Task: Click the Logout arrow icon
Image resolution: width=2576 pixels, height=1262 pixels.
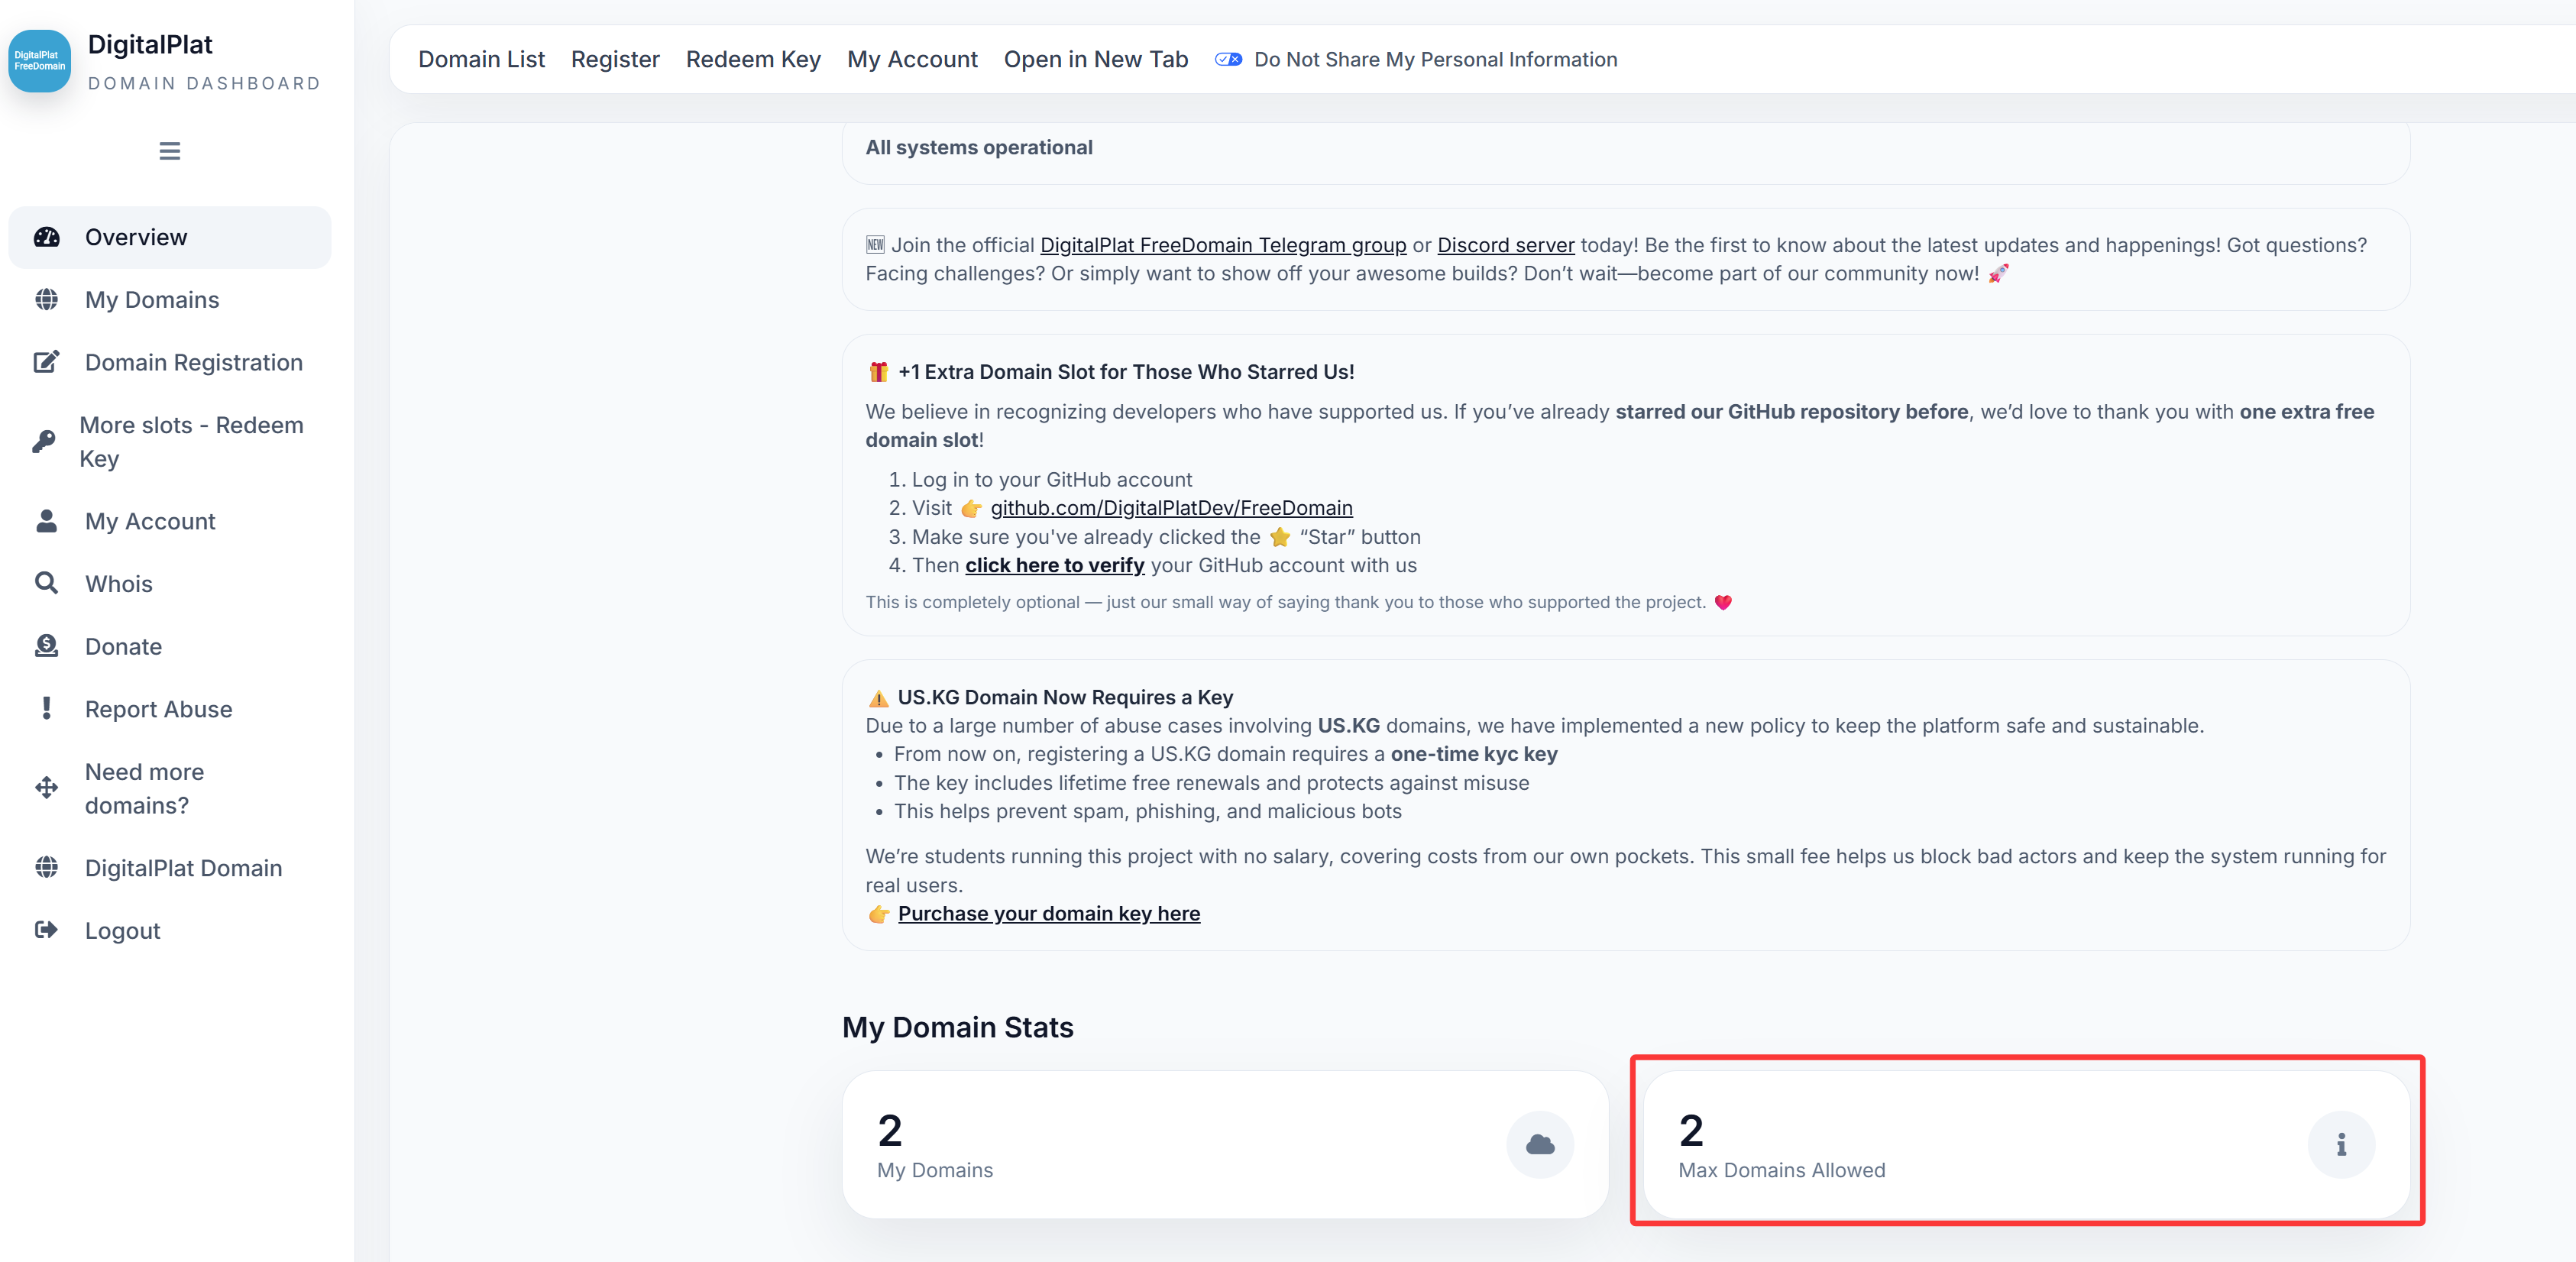Action: click(x=47, y=930)
